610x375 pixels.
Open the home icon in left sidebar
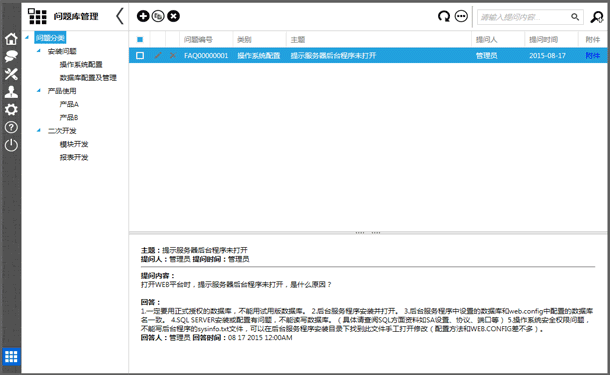(11, 39)
